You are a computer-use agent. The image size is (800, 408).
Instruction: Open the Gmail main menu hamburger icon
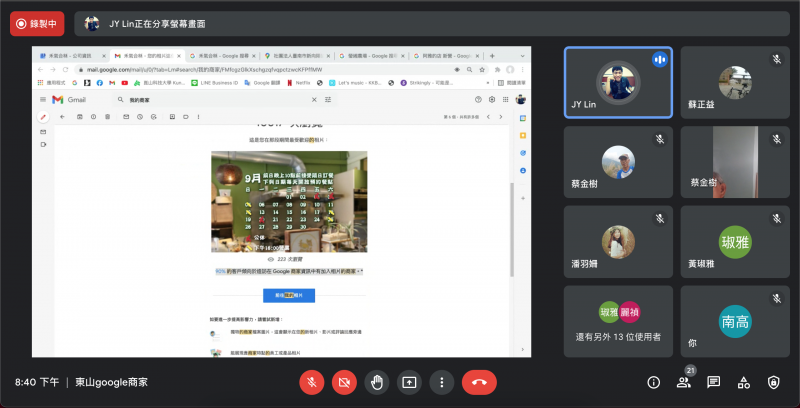(x=43, y=99)
